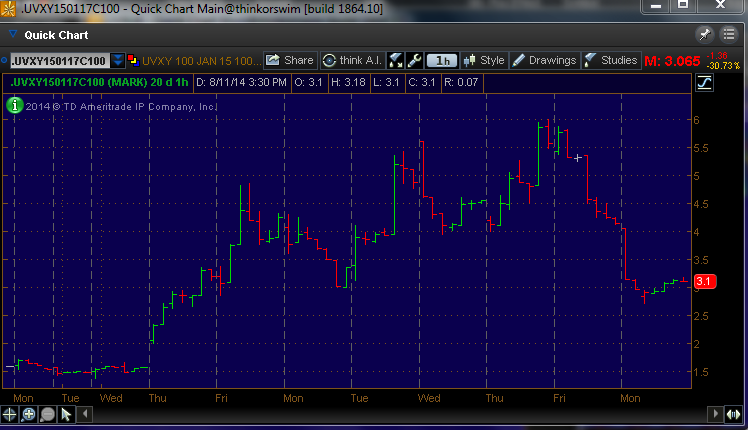The height and width of the screenshot is (430, 748).
Task: Click the pin icon in title bar
Action: point(704,34)
